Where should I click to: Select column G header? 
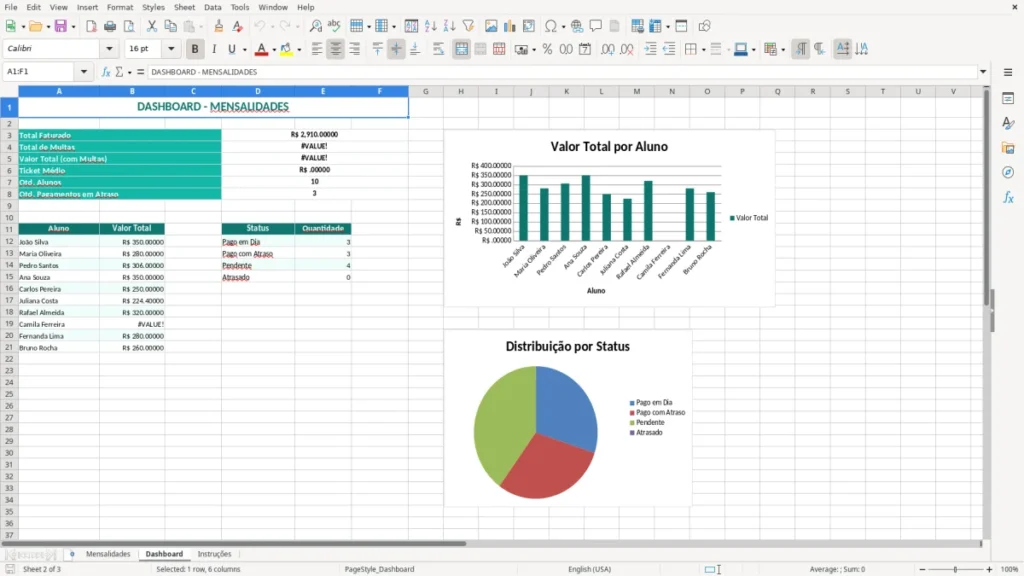pos(426,91)
